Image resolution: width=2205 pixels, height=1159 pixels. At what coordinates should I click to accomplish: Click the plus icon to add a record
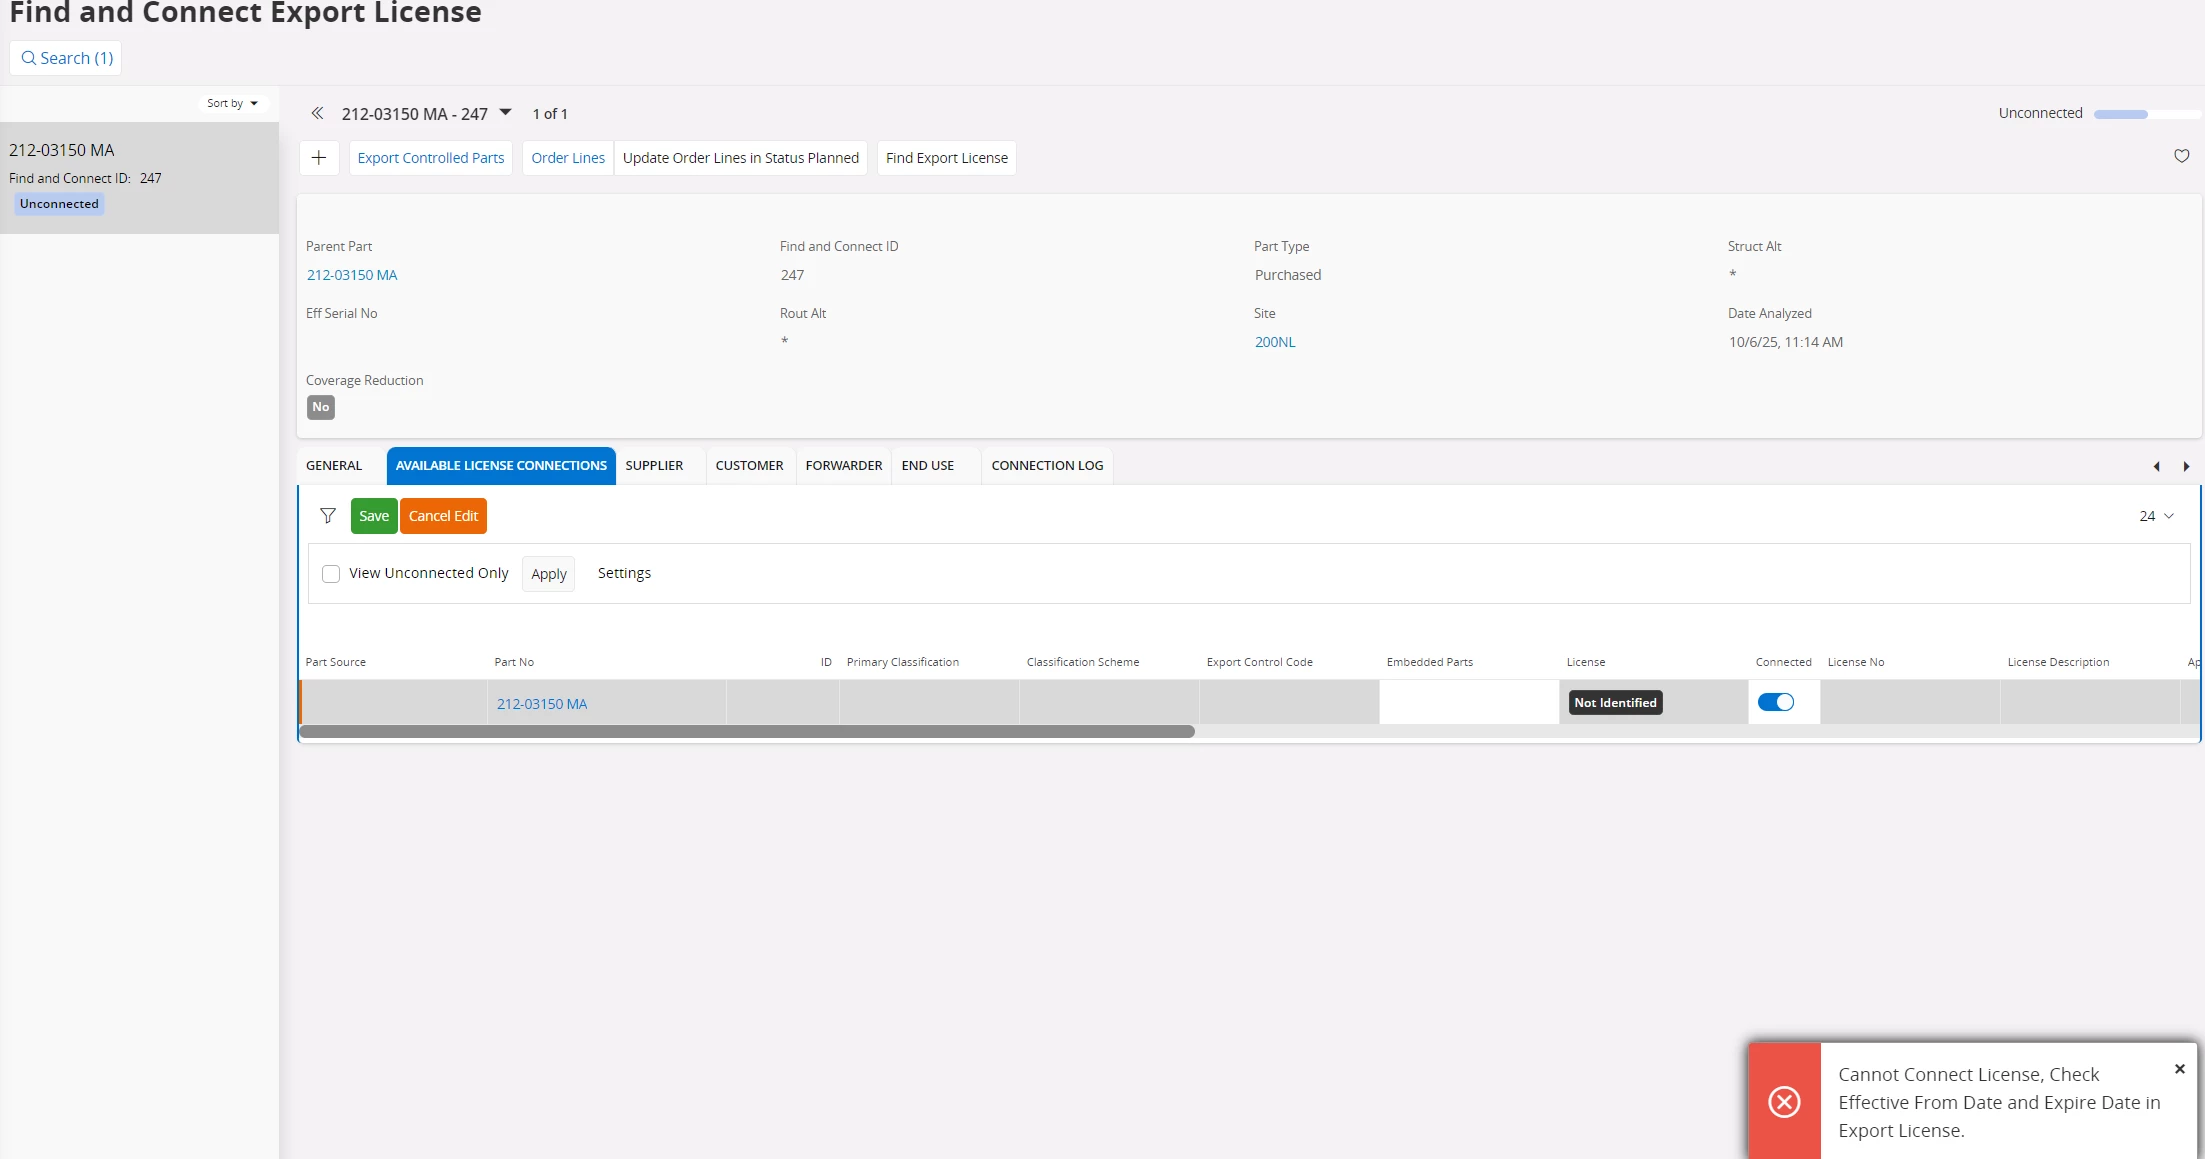[319, 158]
